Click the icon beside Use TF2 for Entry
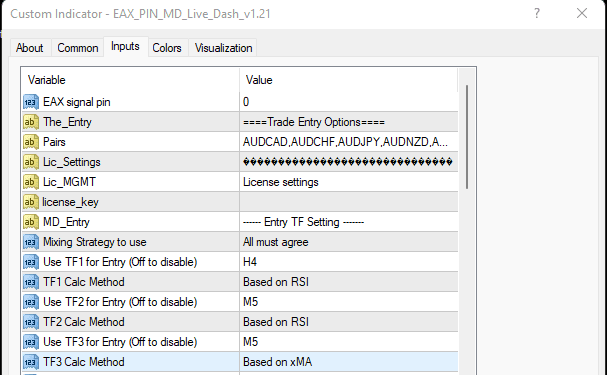The width and height of the screenshot is (607, 375). pyautogui.click(x=31, y=302)
